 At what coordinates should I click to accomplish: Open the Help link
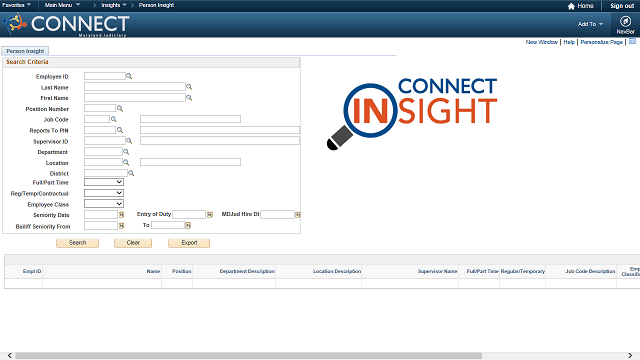[569, 42]
